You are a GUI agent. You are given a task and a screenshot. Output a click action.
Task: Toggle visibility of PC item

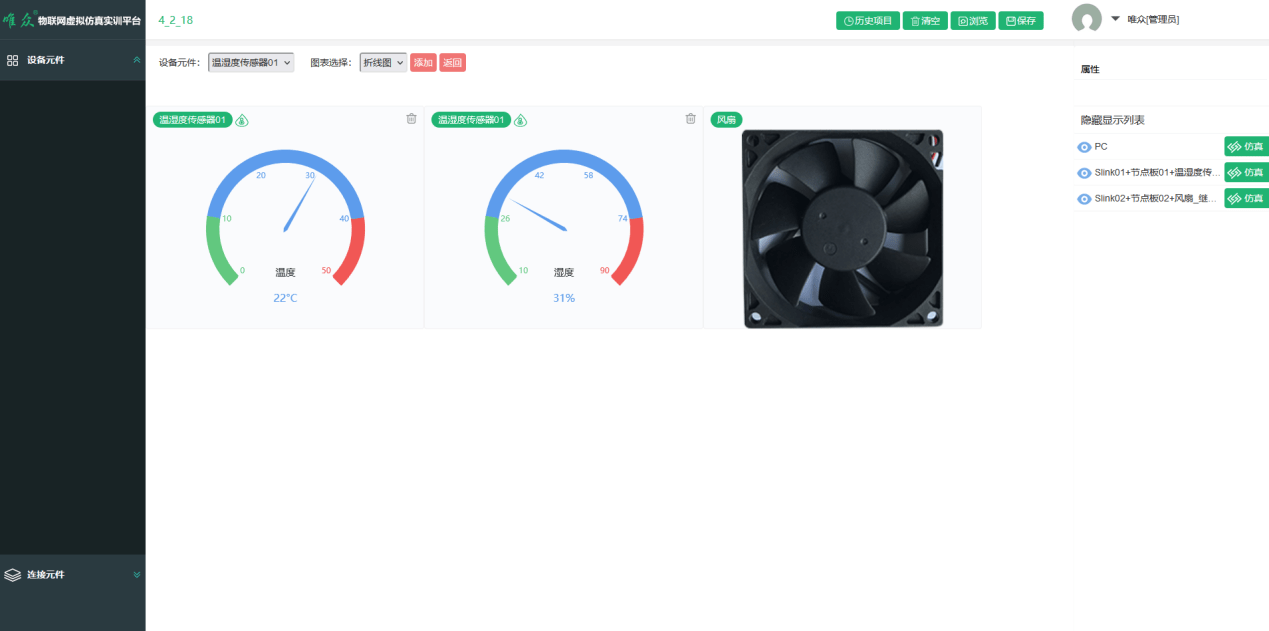(1084, 147)
